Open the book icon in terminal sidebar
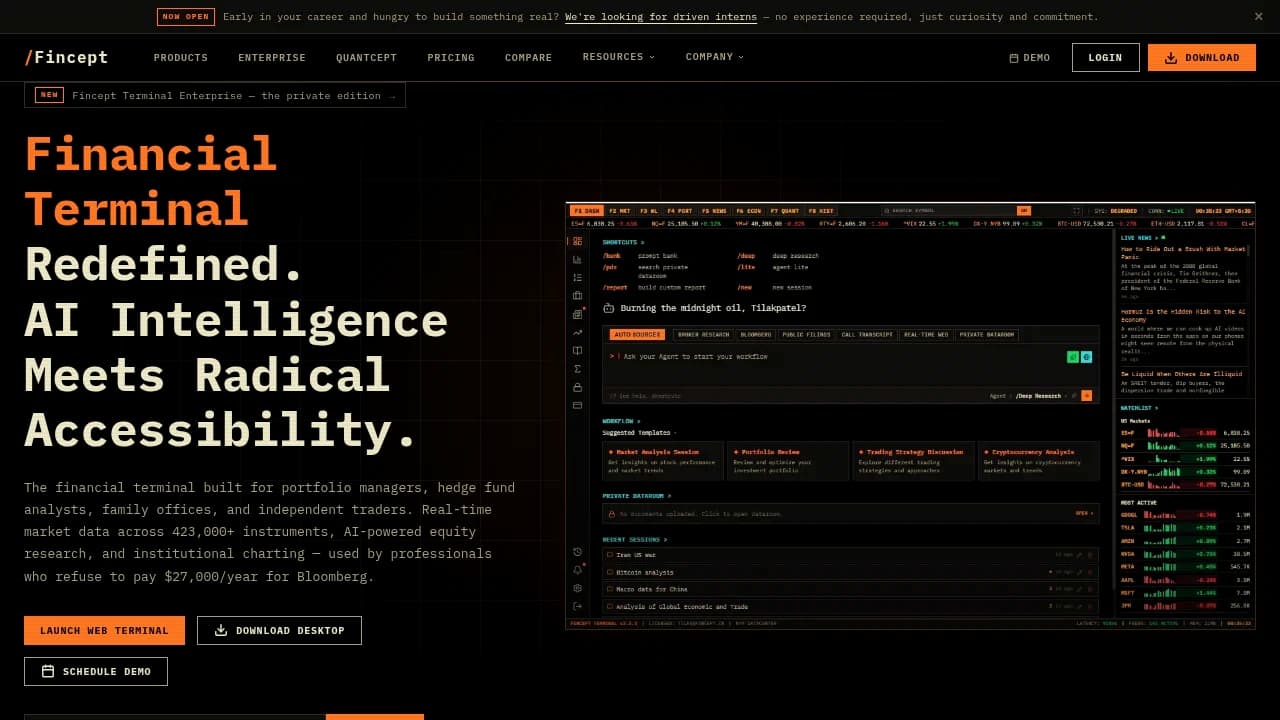The height and width of the screenshot is (720, 1280). (577, 350)
